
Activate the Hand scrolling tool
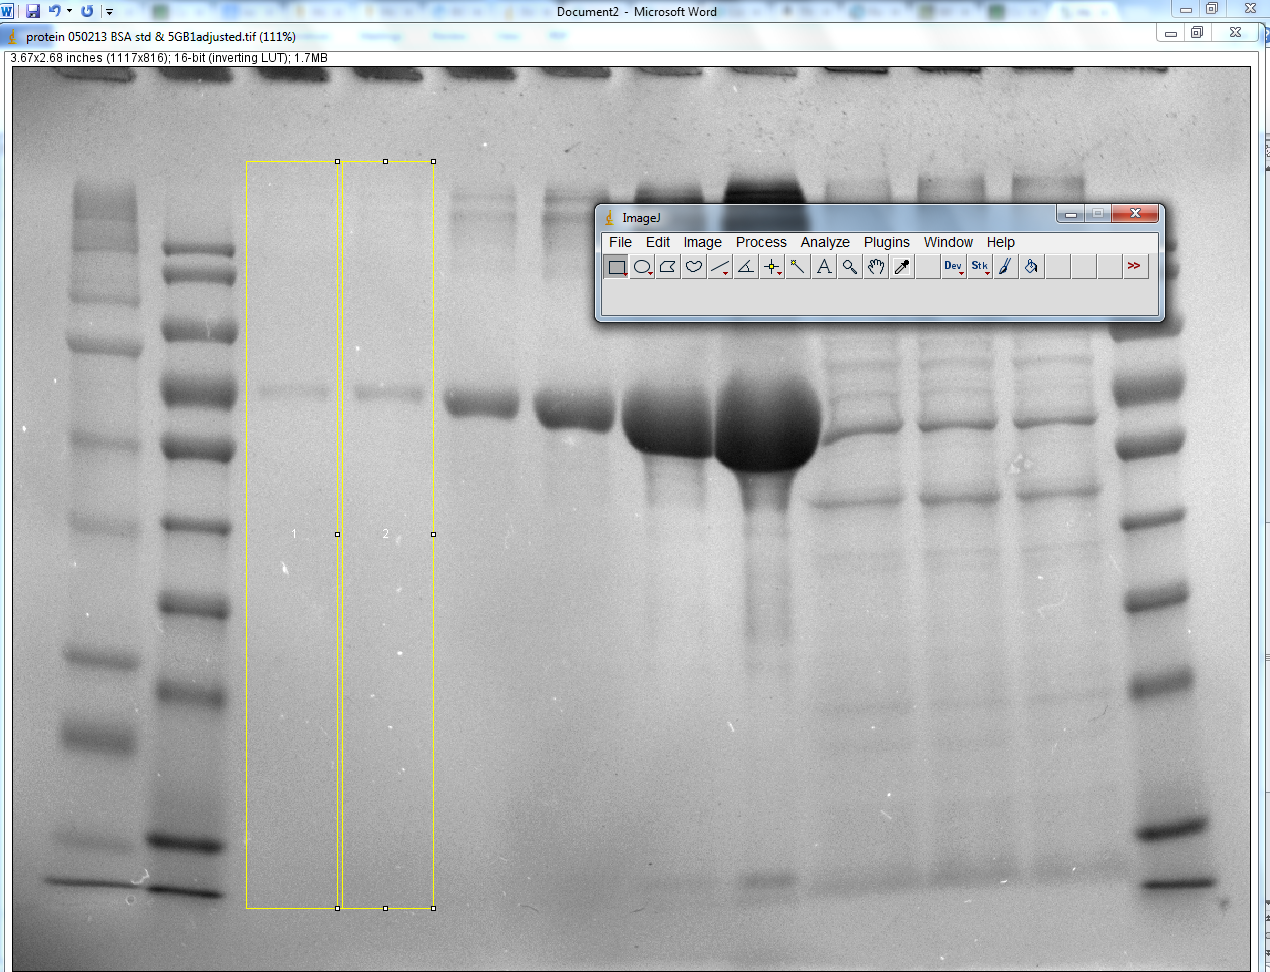pos(876,267)
